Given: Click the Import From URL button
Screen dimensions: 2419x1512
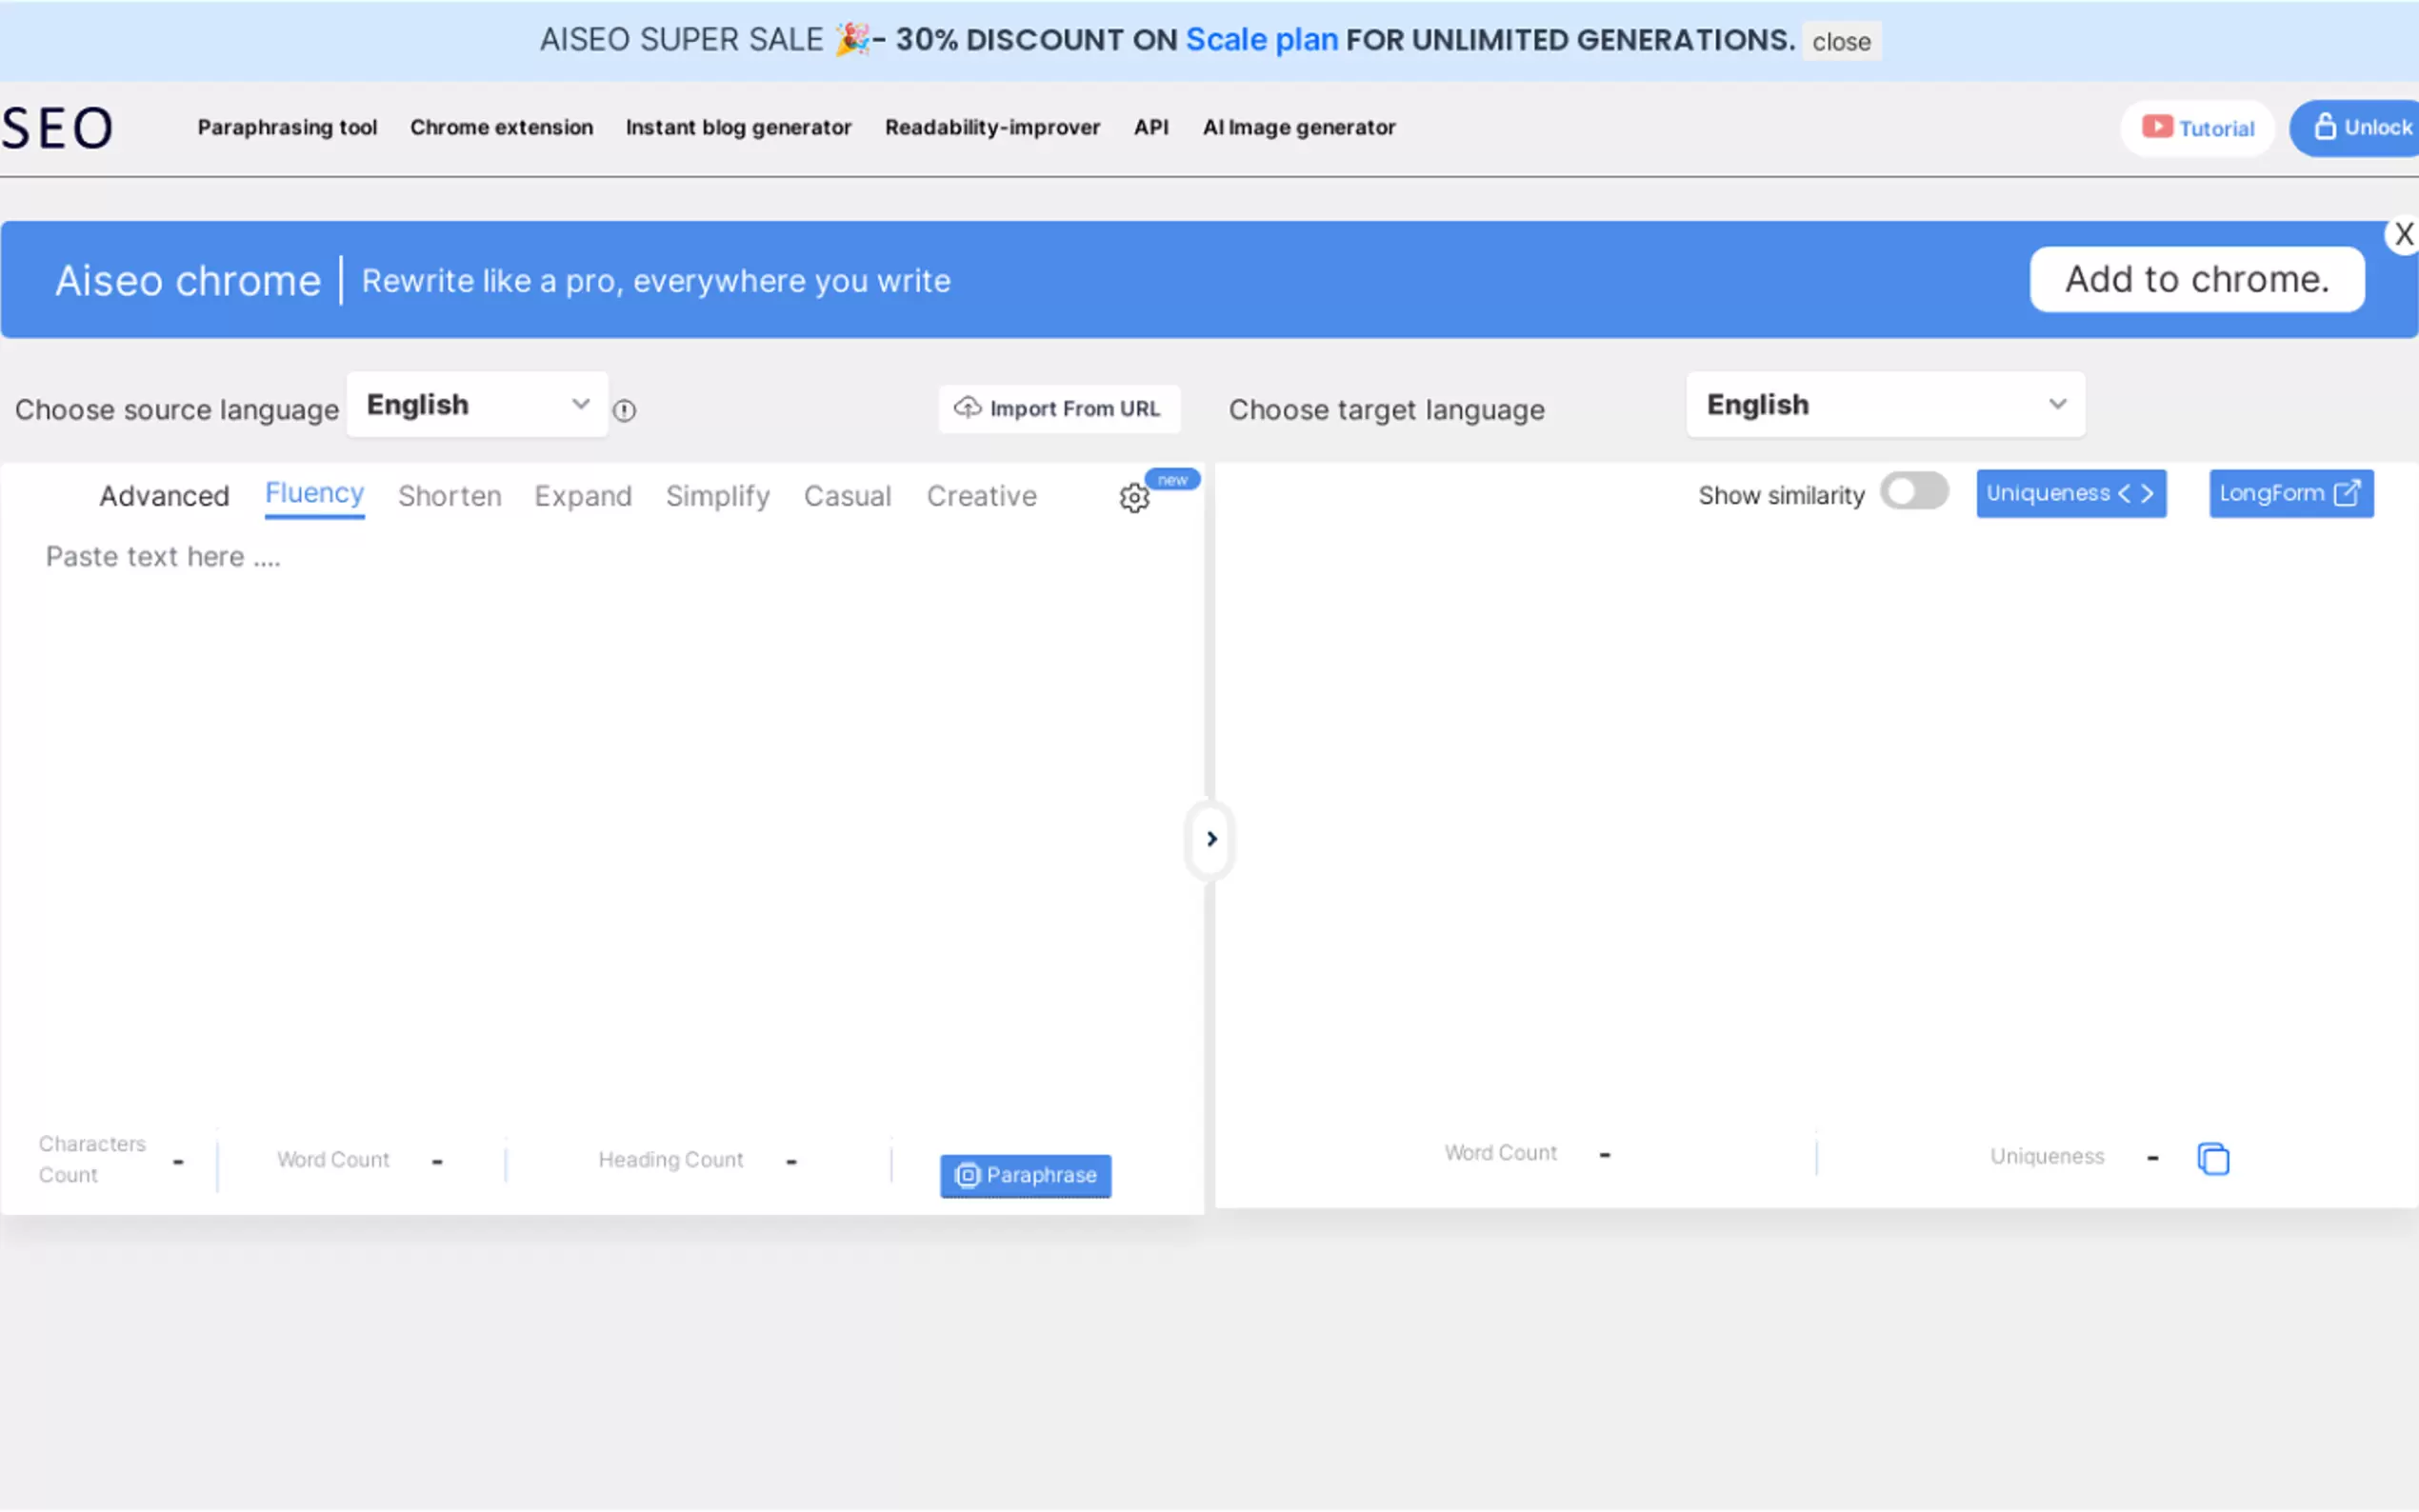Looking at the screenshot, I should click(1058, 409).
